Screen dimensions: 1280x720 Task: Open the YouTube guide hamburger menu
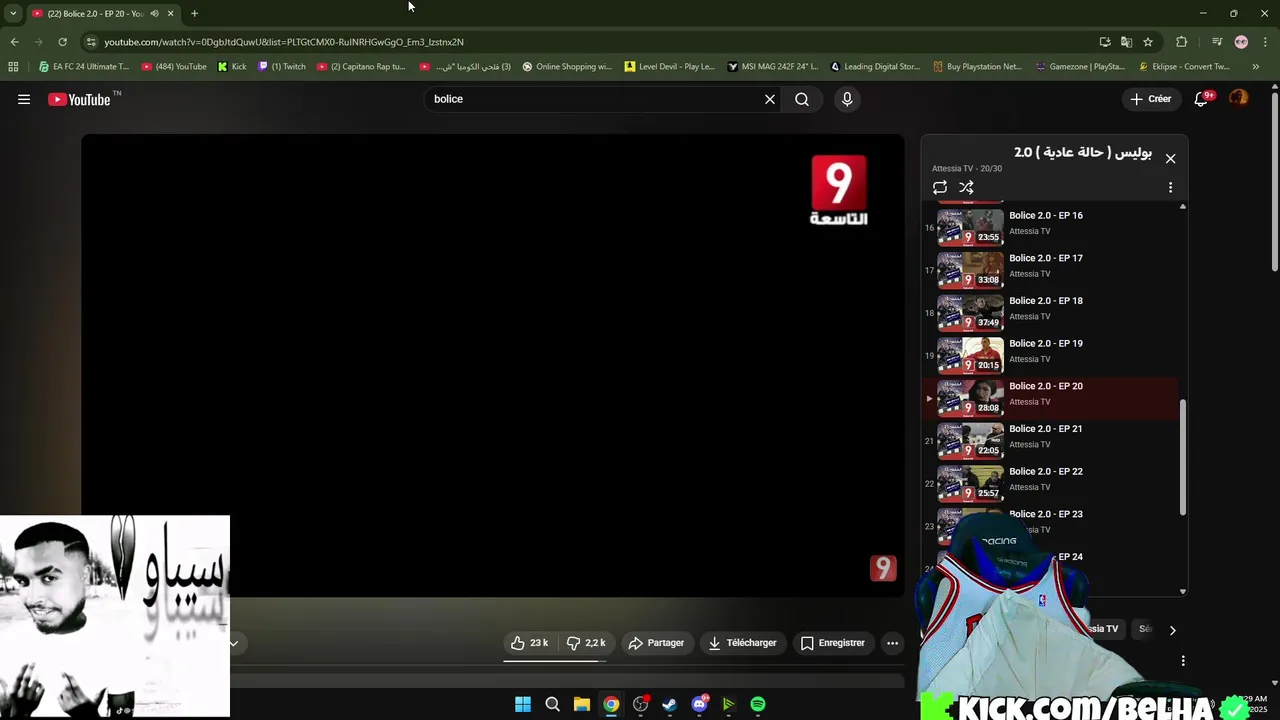click(24, 99)
